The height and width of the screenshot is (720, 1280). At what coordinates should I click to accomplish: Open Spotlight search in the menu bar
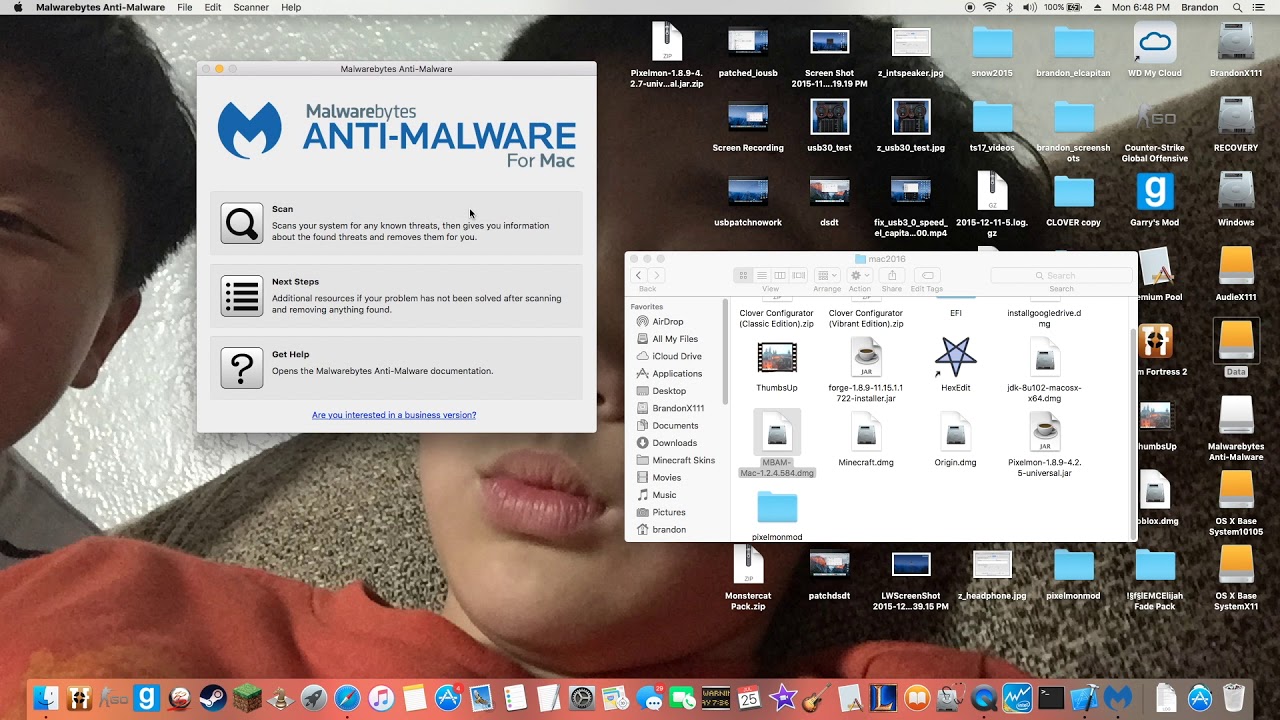tap(1237, 7)
